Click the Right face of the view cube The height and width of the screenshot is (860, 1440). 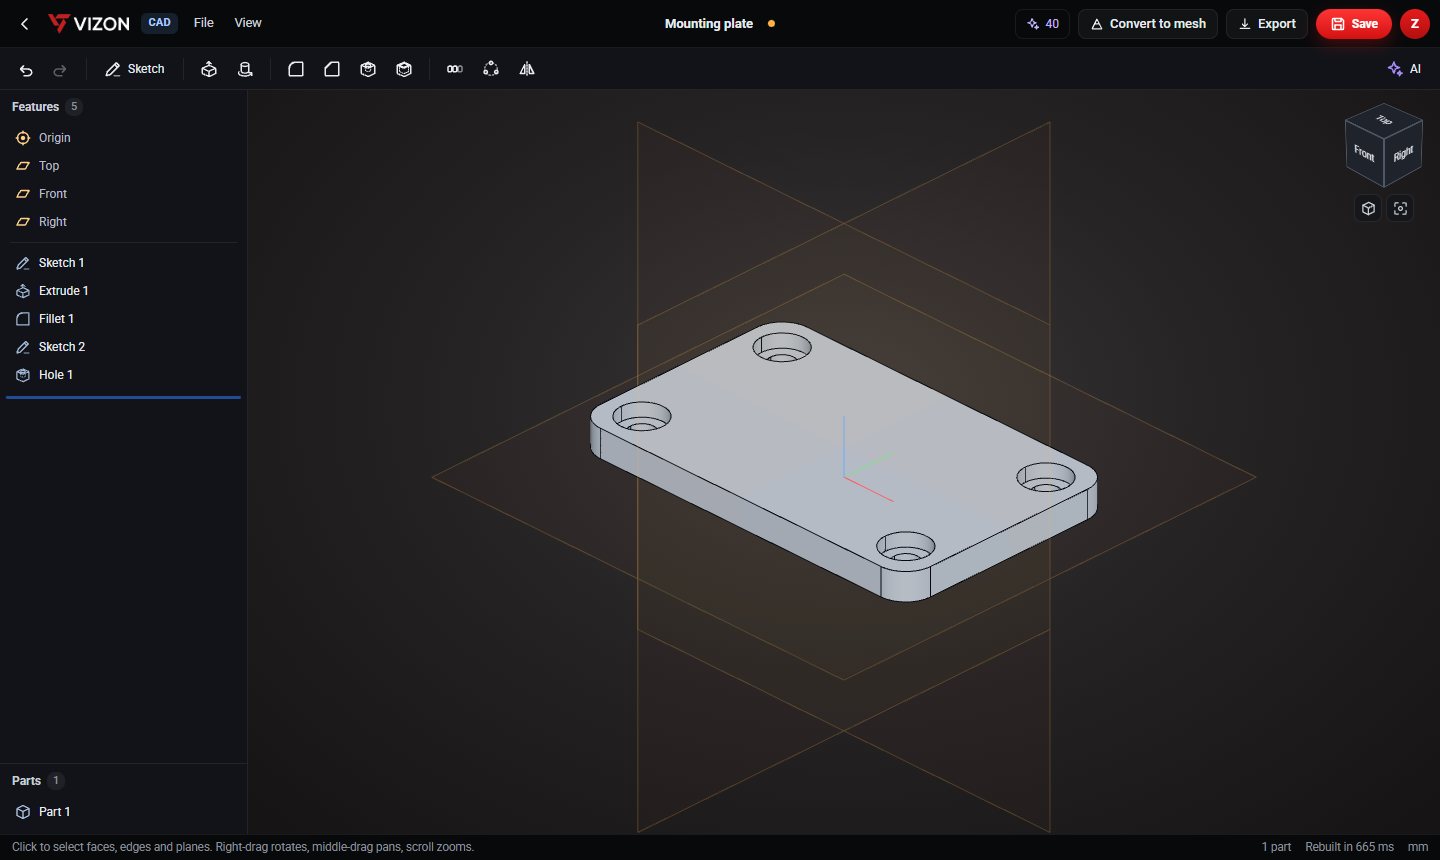[1403, 153]
